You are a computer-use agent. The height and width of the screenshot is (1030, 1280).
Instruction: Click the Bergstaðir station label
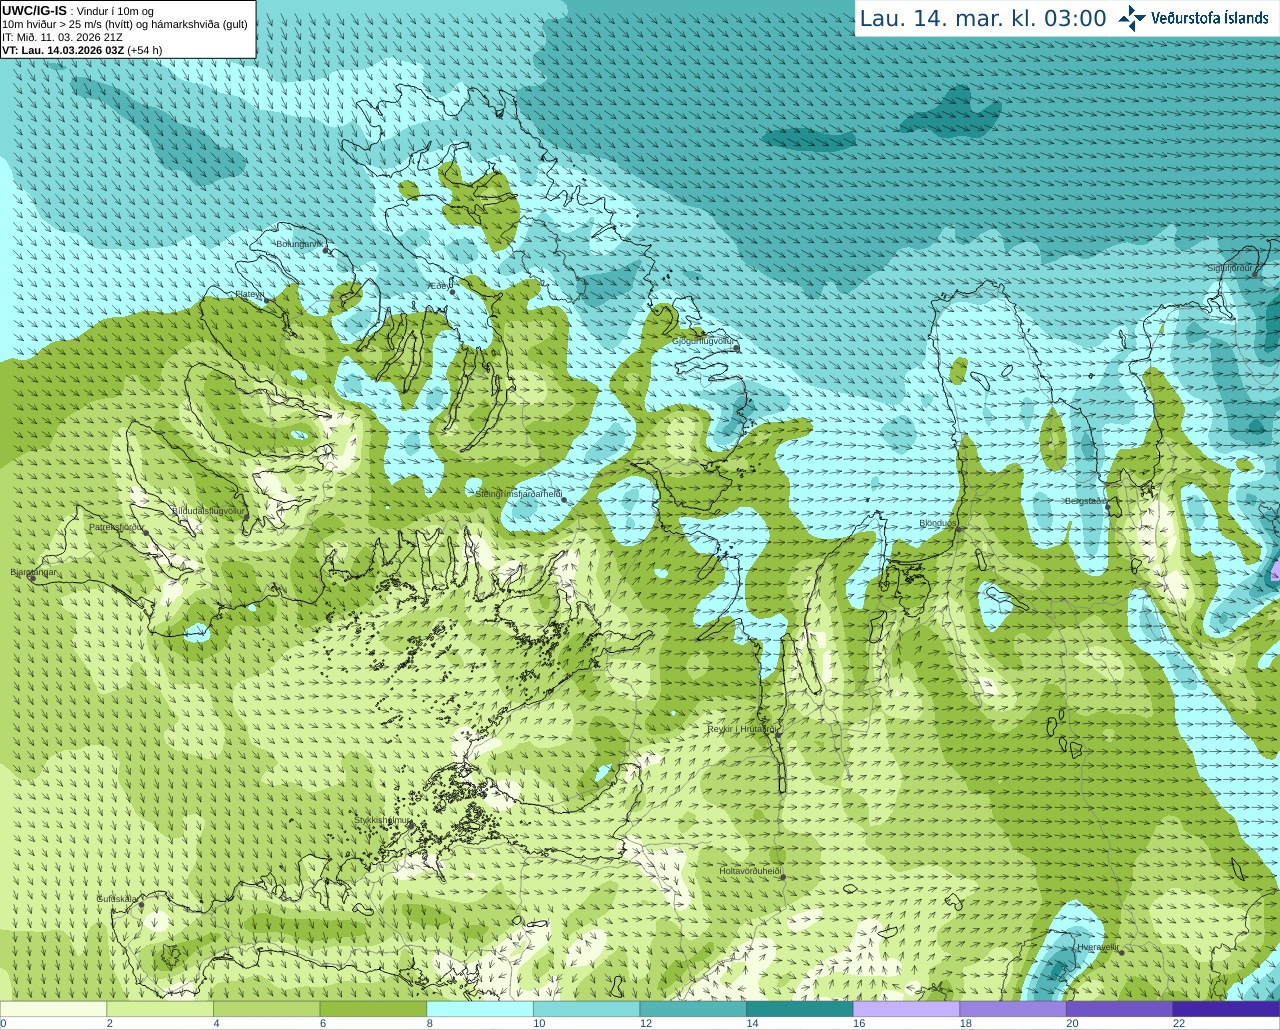click(1086, 501)
